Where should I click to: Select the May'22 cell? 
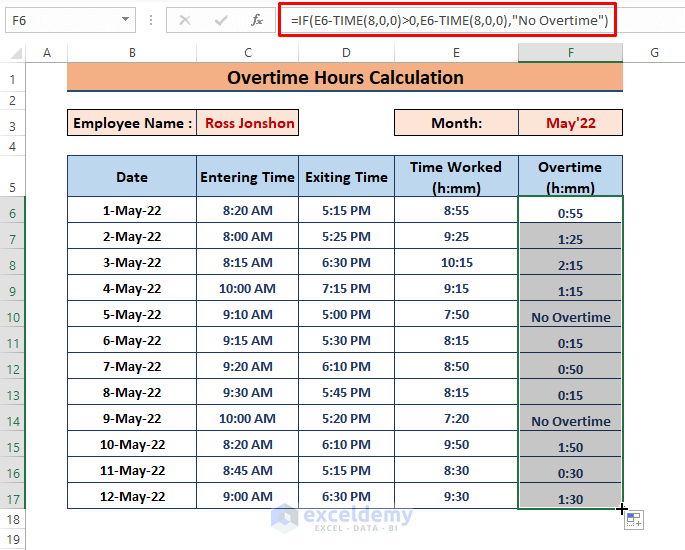click(571, 123)
